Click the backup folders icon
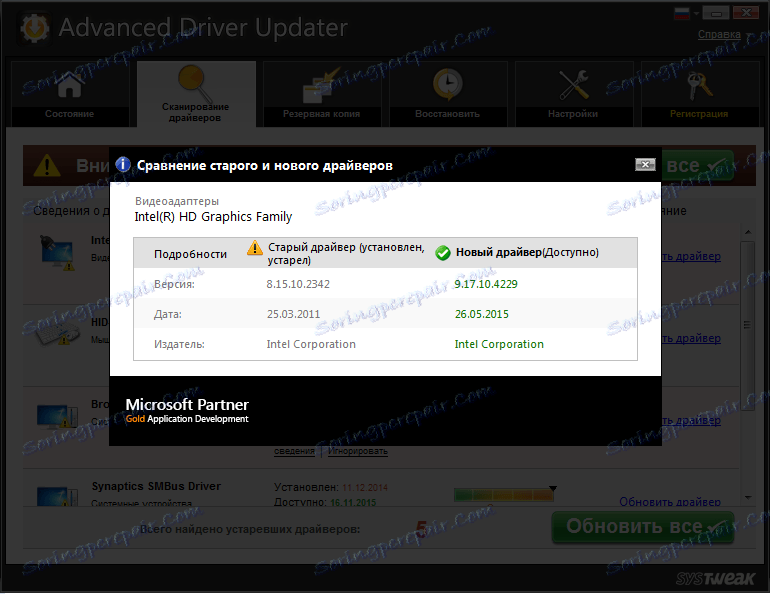 [320, 86]
